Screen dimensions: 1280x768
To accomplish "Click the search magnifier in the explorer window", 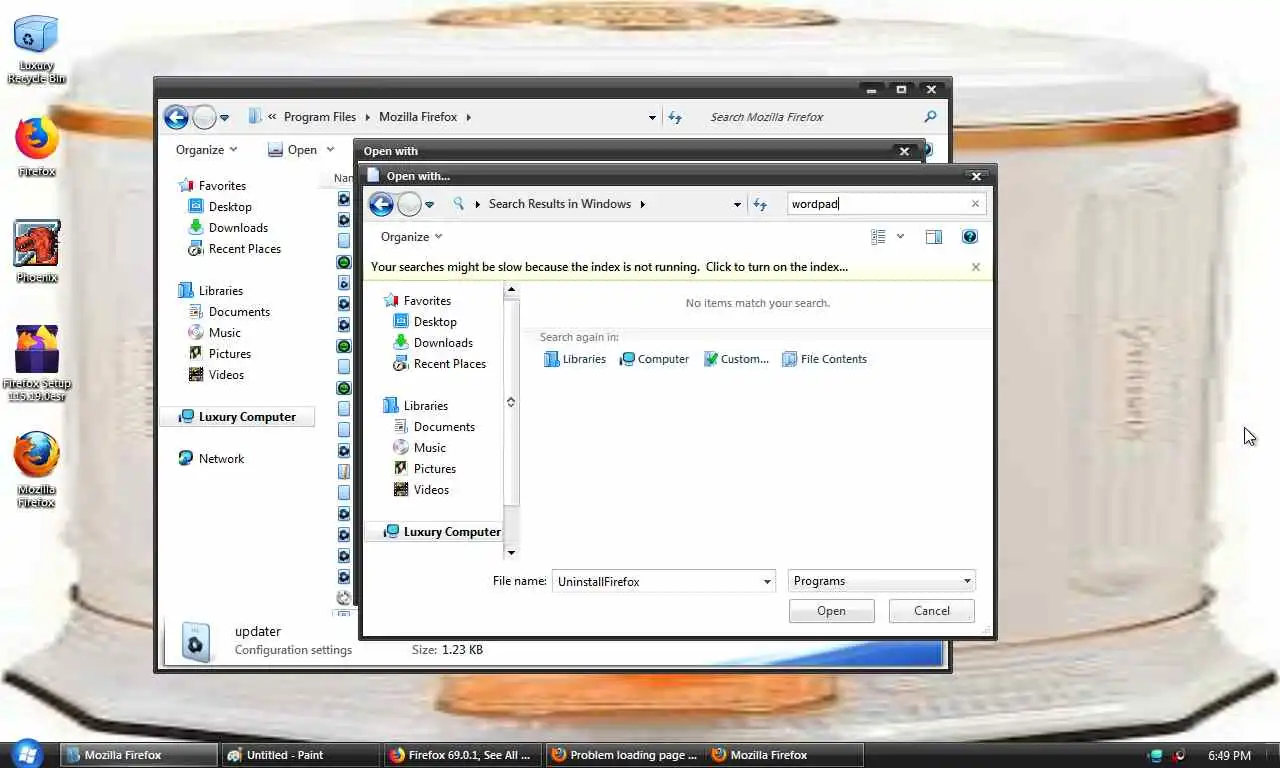I will [x=930, y=117].
